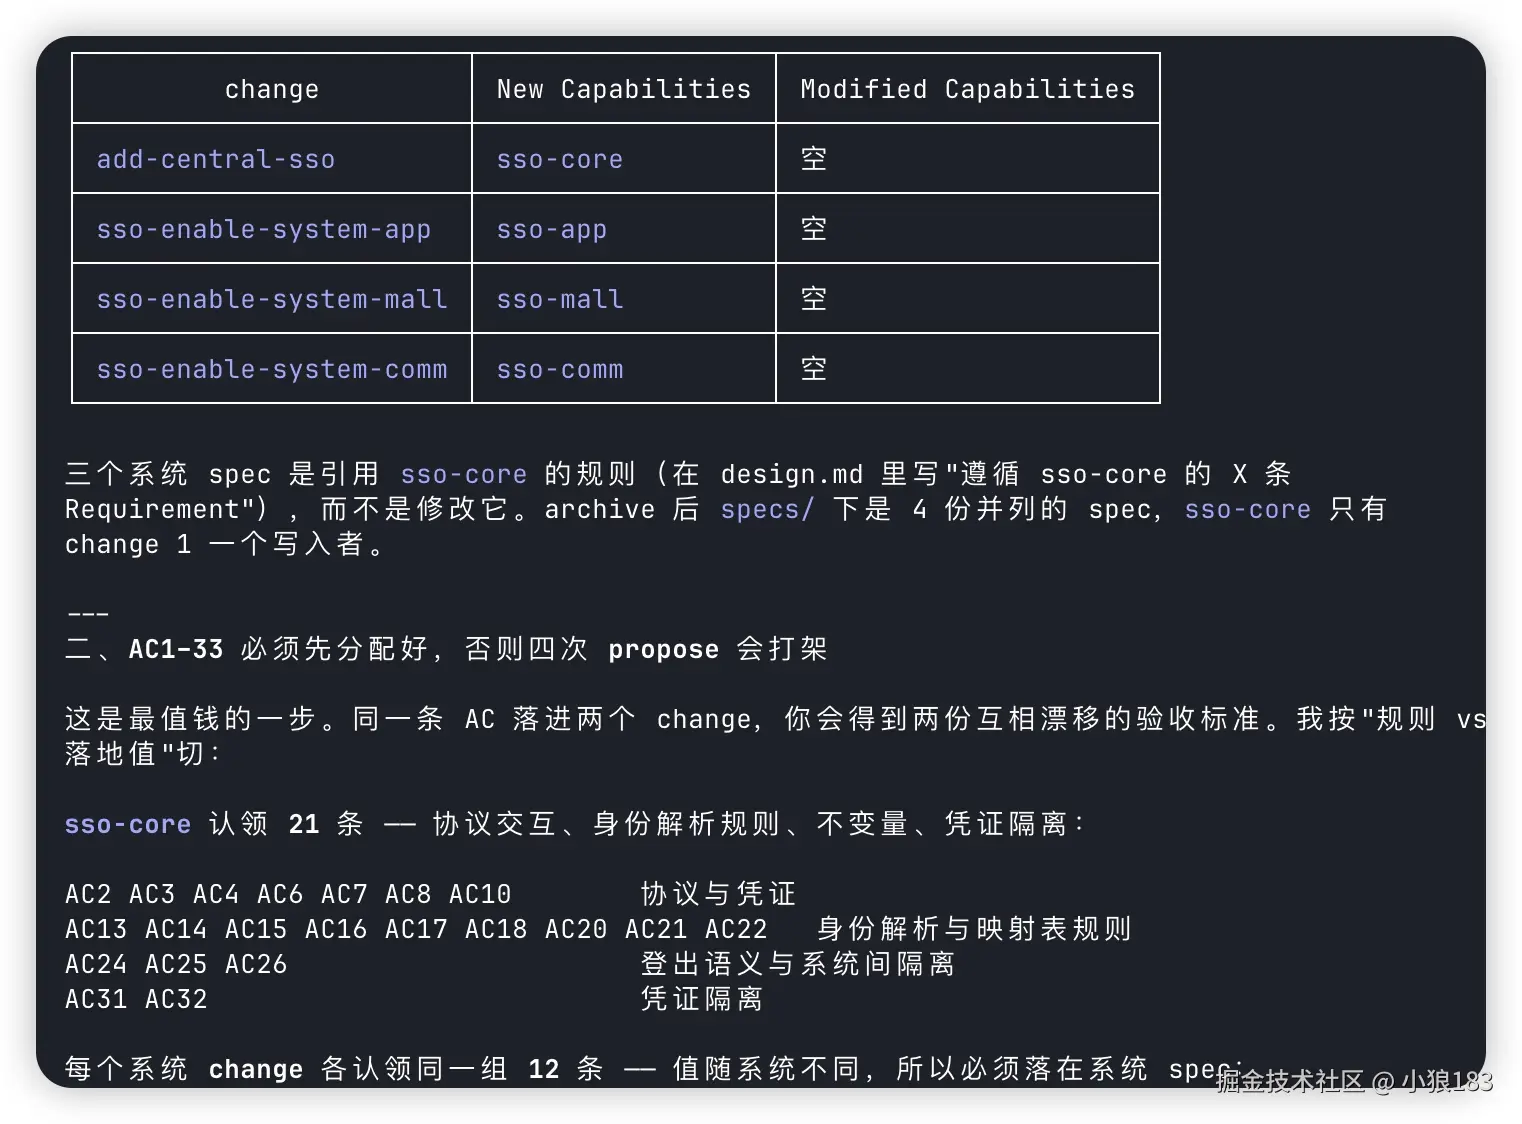Click sso-core code text after 'spec 是引用'
This screenshot has height=1124, width=1522.
click(x=464, y=474)
